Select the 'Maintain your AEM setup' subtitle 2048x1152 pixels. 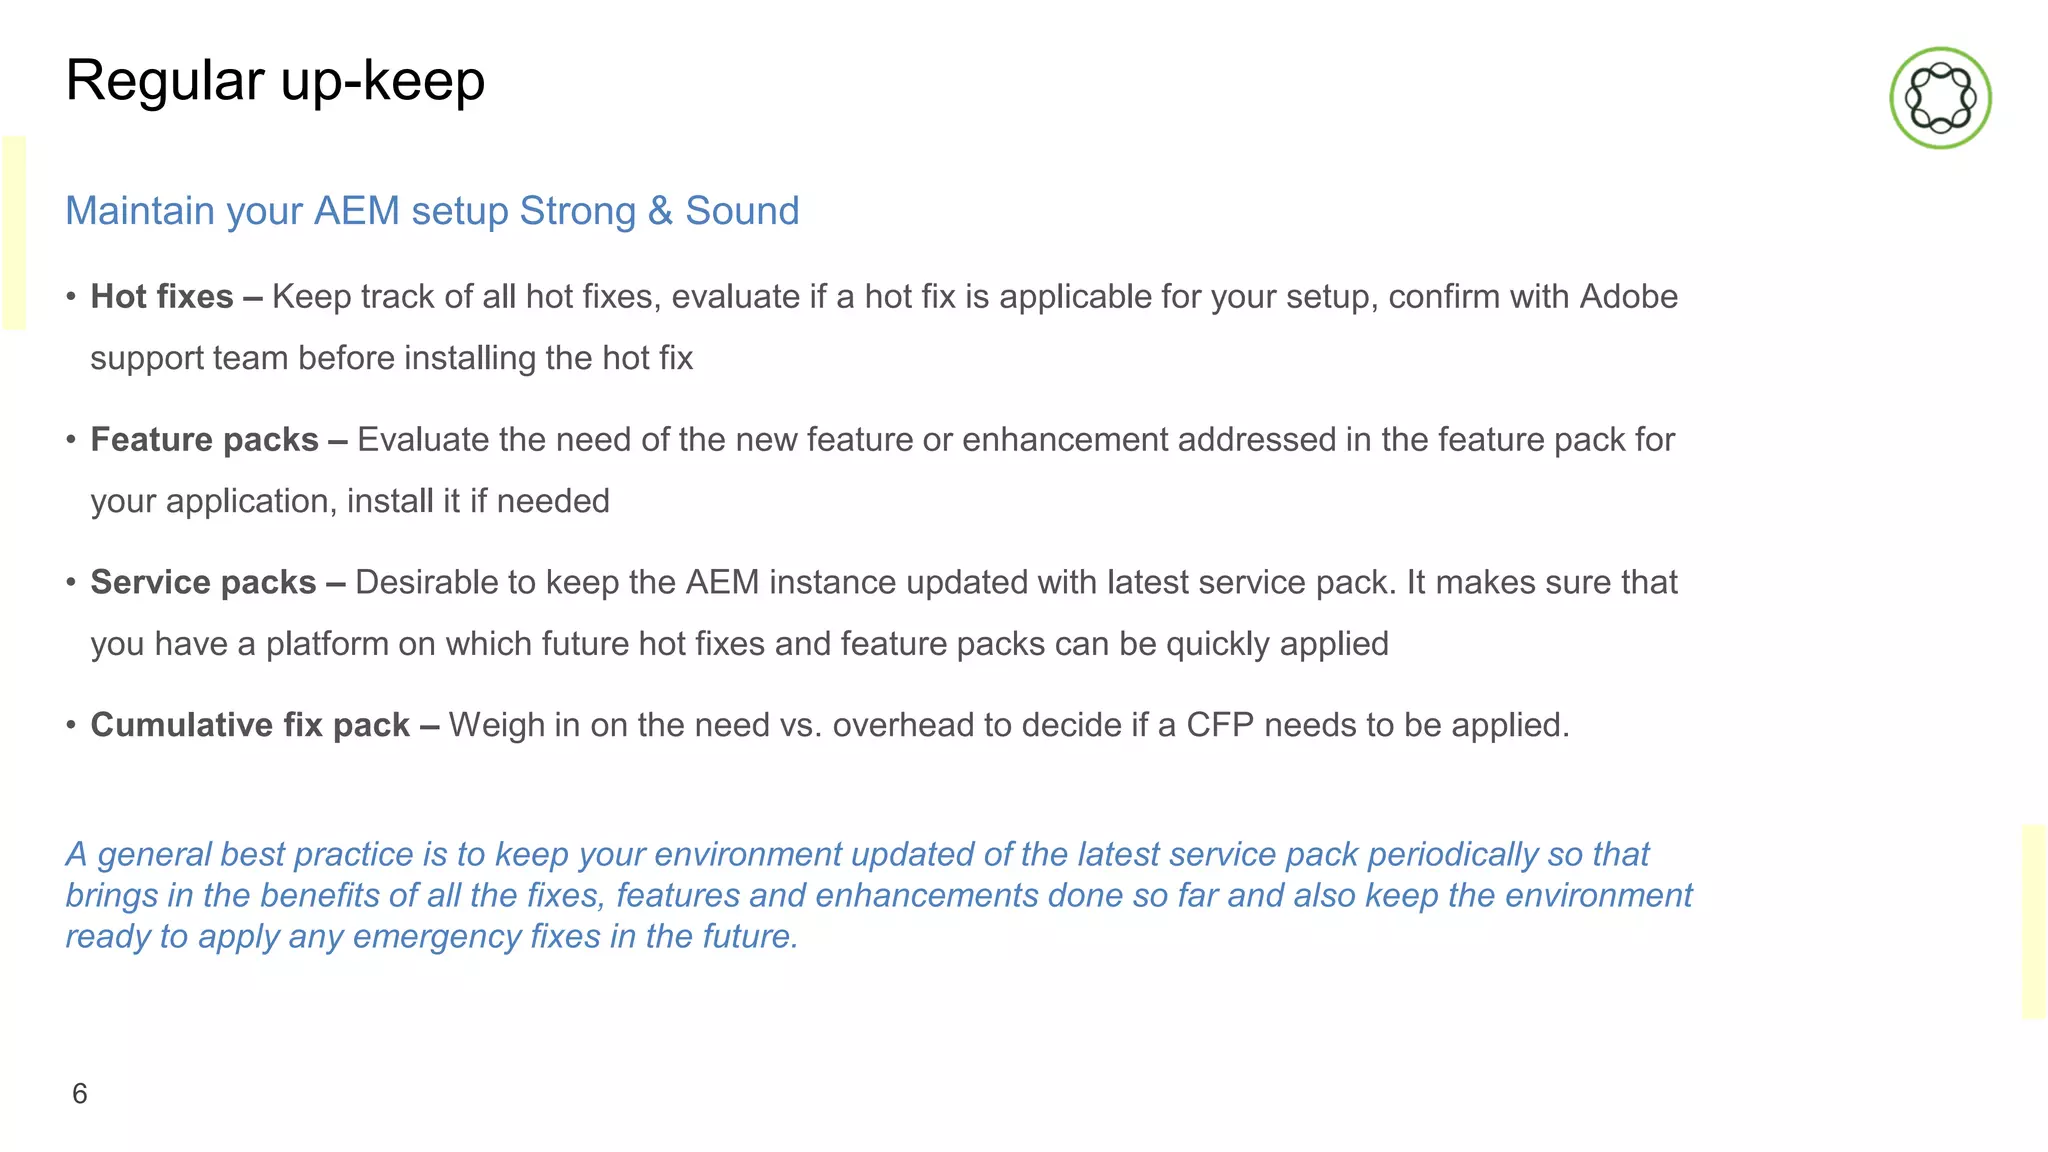point(432,211)
